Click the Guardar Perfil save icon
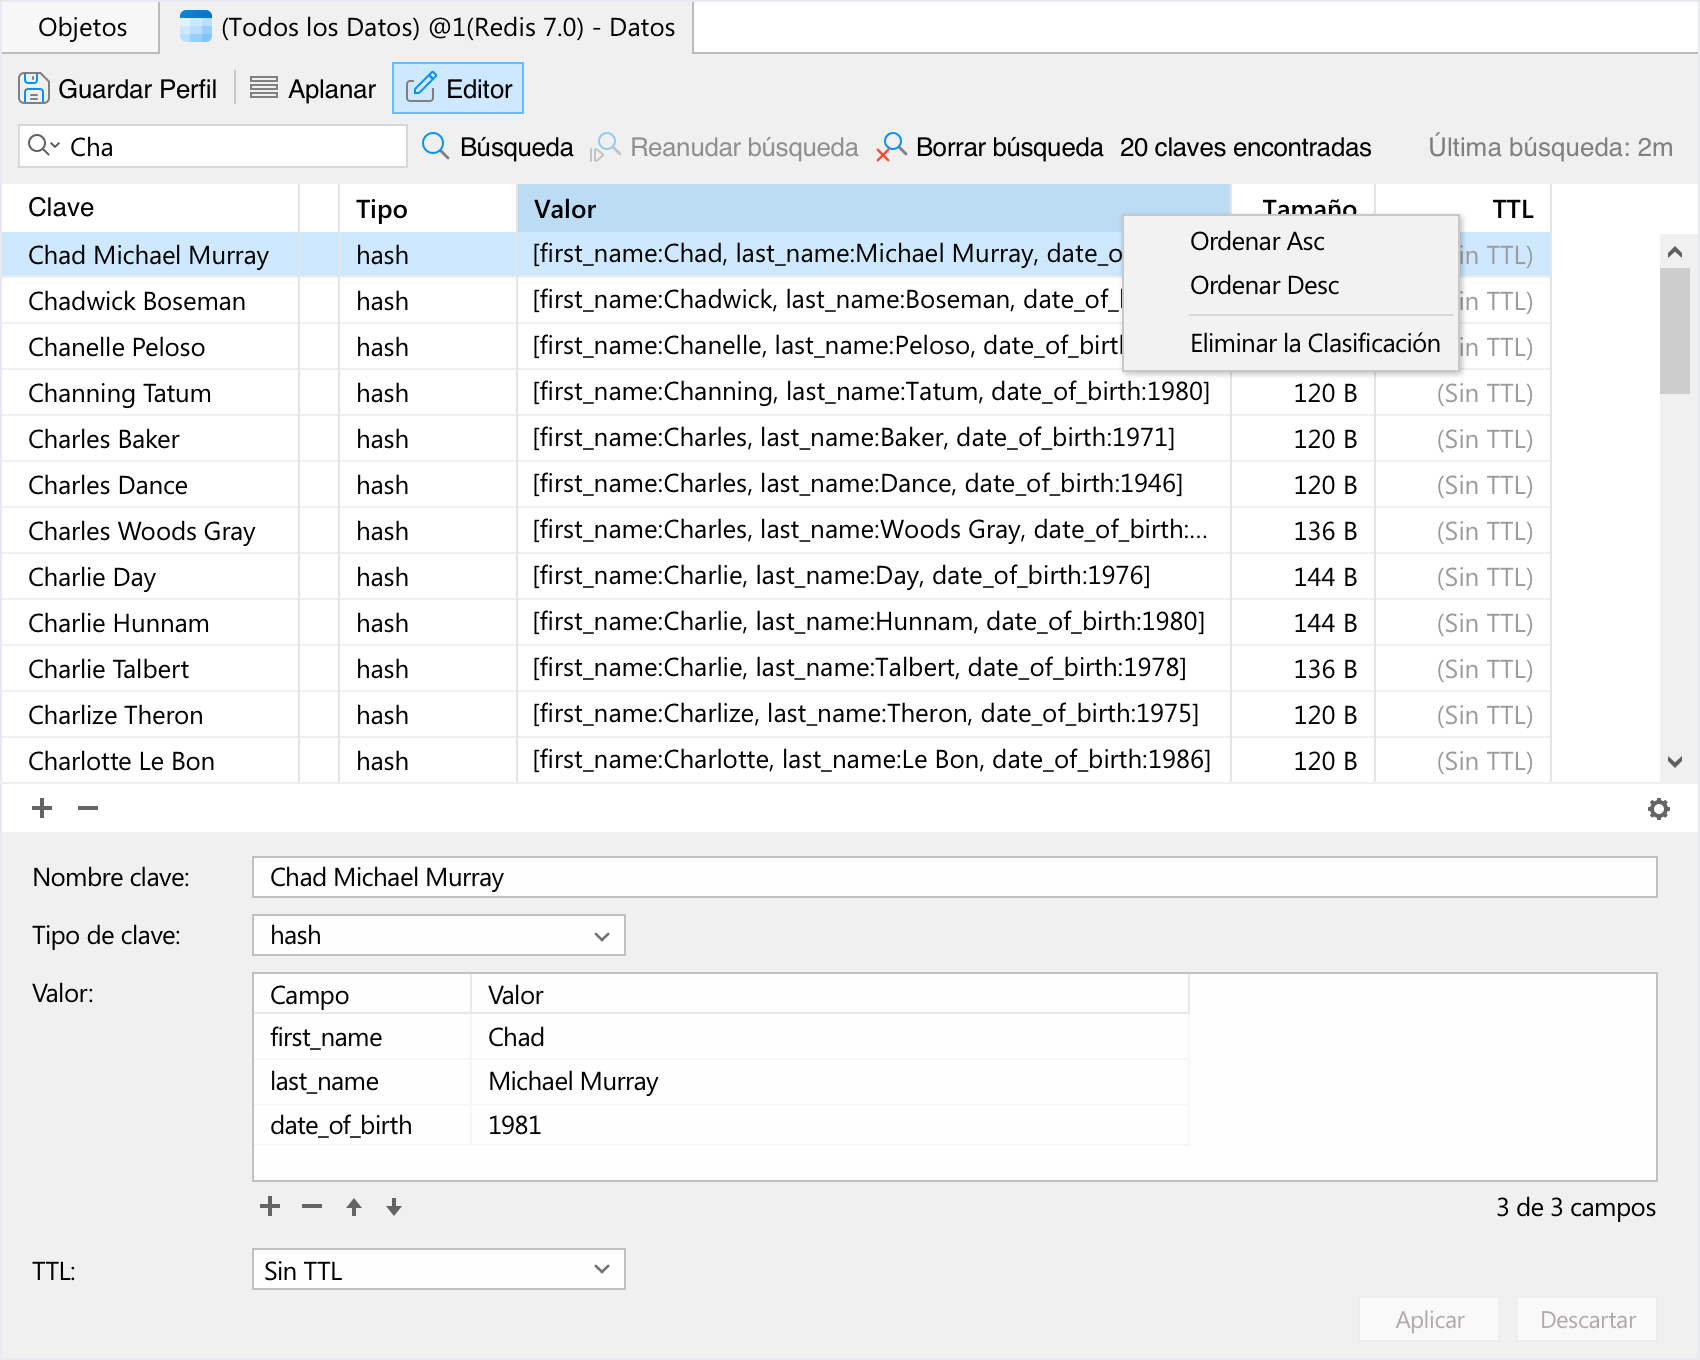This screenshot has height=1360, width=1700. 33,89
